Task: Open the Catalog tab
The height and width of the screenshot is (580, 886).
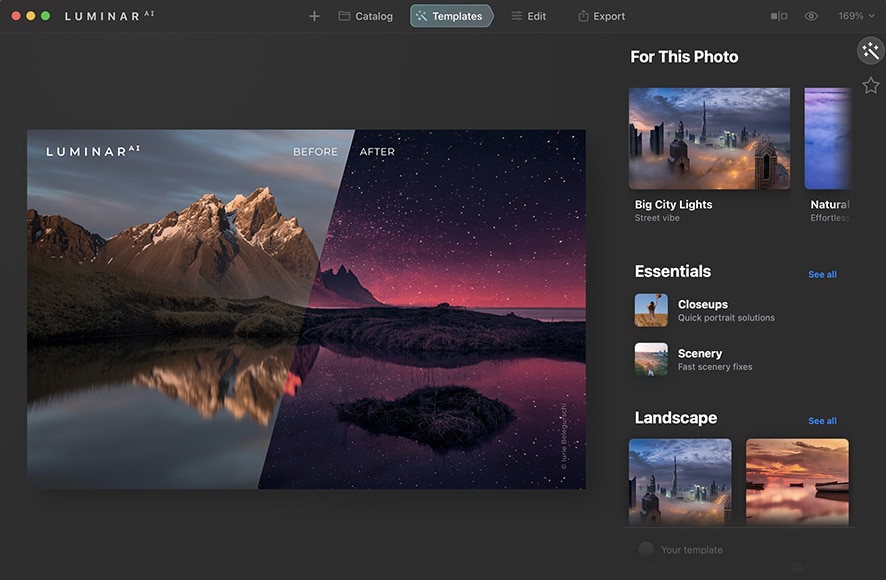Action: click(366, 16)
